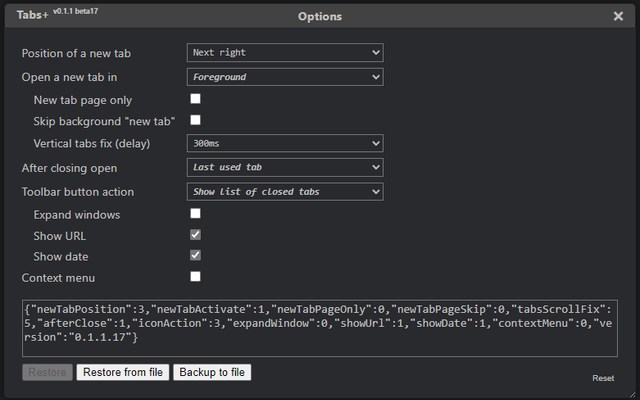640x400 pixels.
Task: Enable the Context menu checkbox
Action: click(x=196, y=276)
